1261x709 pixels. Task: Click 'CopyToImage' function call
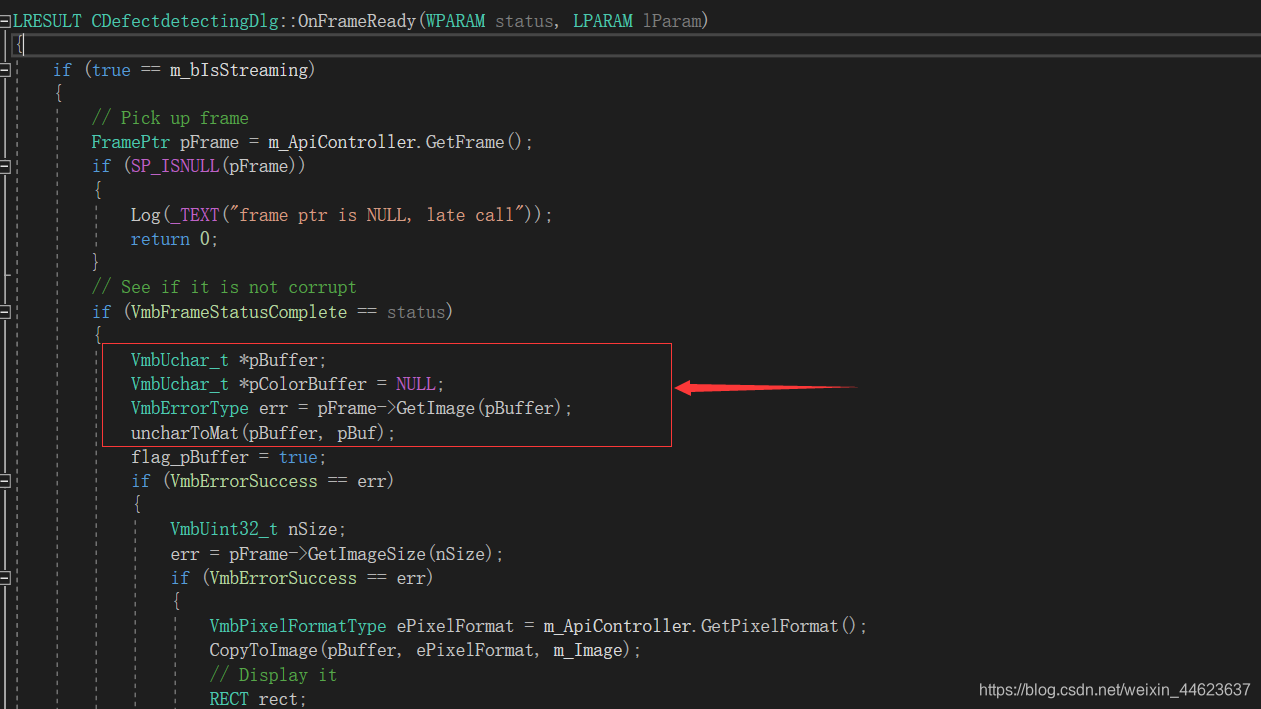point(263,650)
